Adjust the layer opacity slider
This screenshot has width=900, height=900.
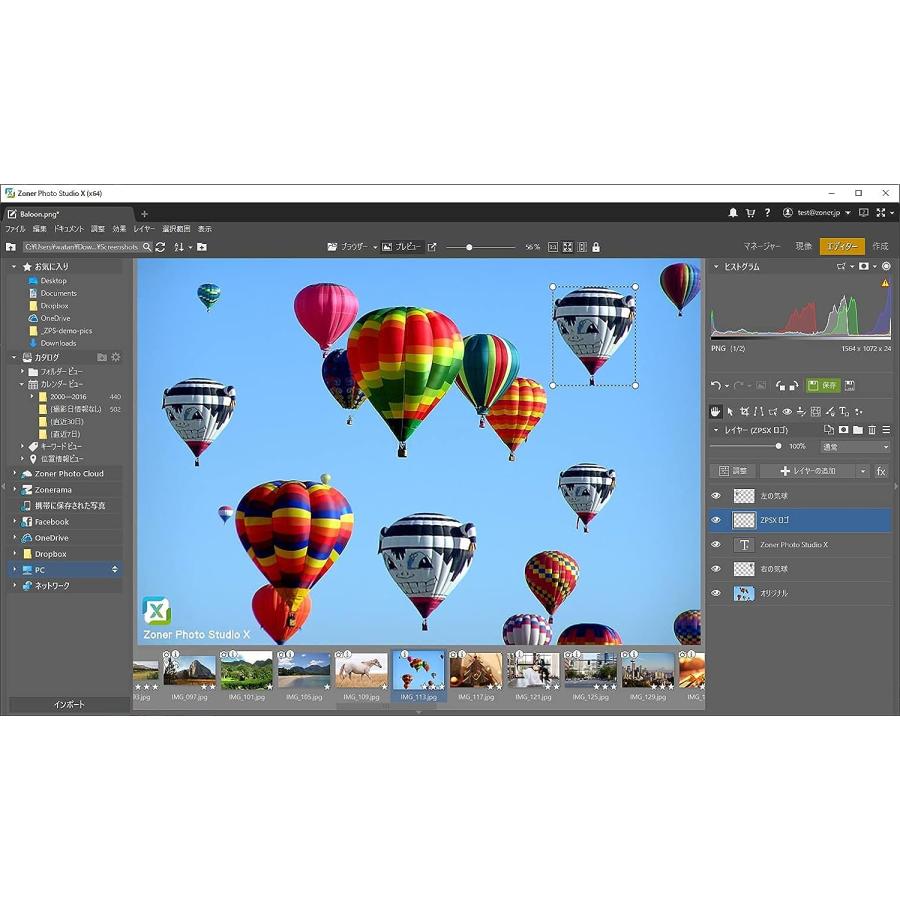coord(779,446)
